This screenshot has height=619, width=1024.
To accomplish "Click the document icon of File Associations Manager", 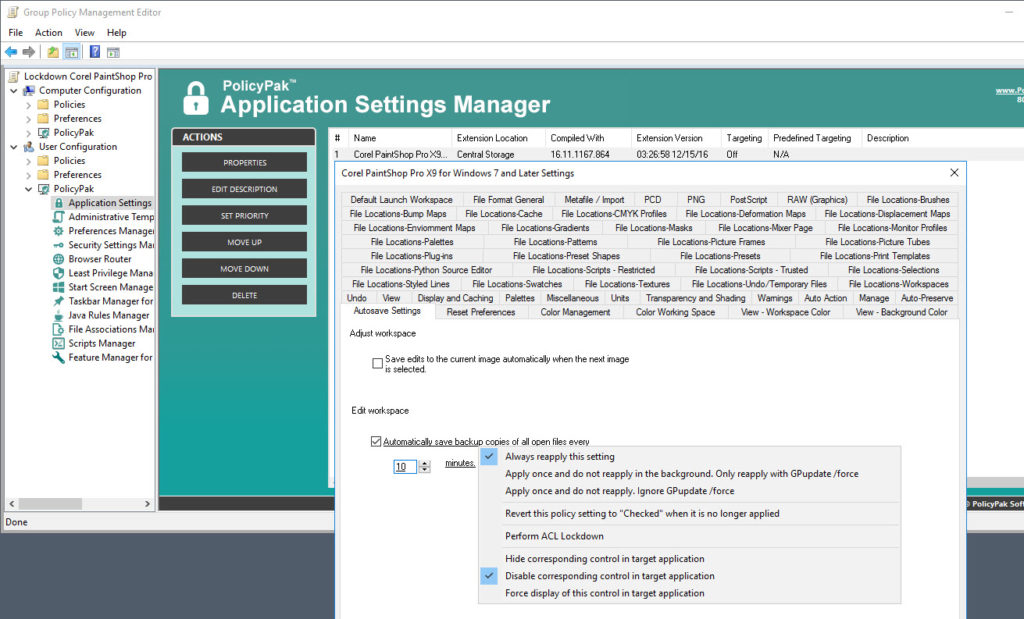I will [58, 329].
